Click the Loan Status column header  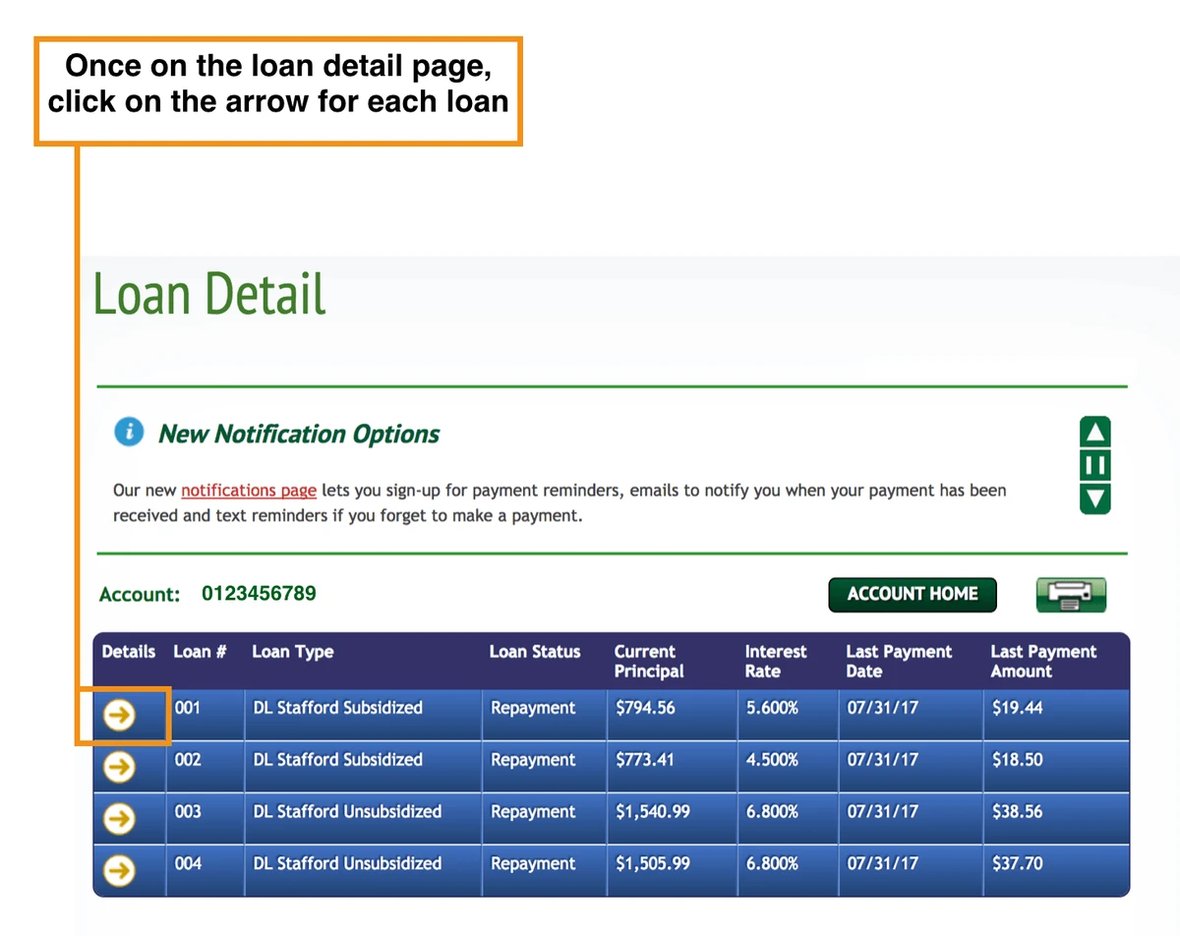pos(533,652)
